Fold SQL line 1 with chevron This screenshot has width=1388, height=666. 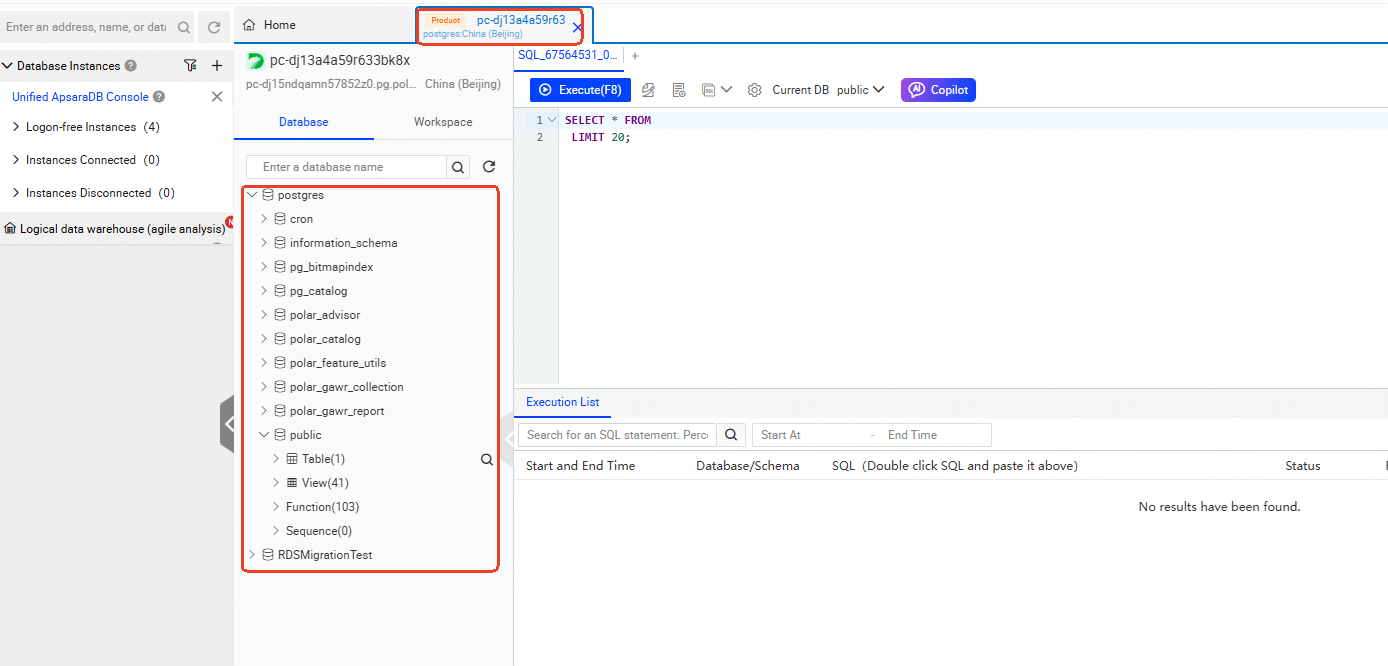pos(552,120)
